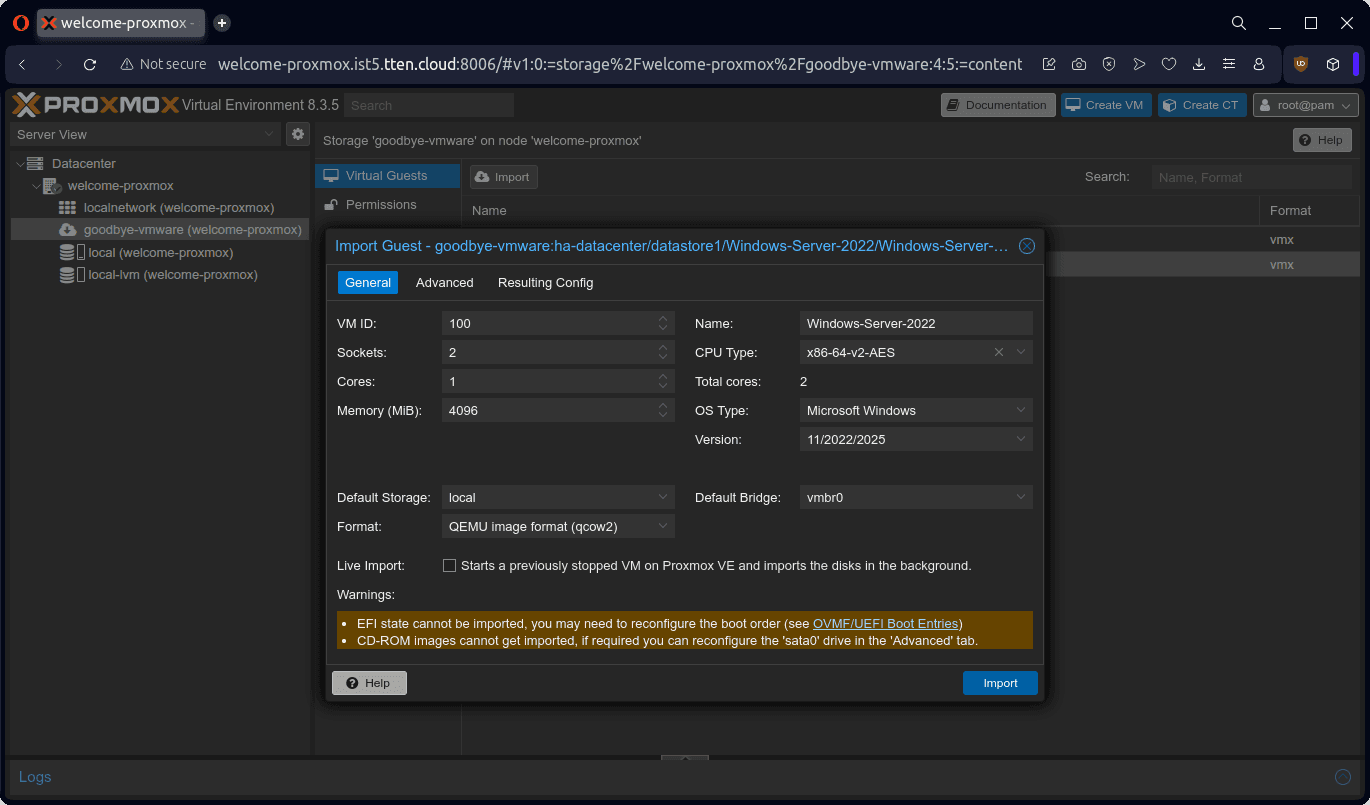Image resolution: width=1370 pixels, height=805 pixels.
Task: Open a new browser tab
Action: [x=222, y=22]
